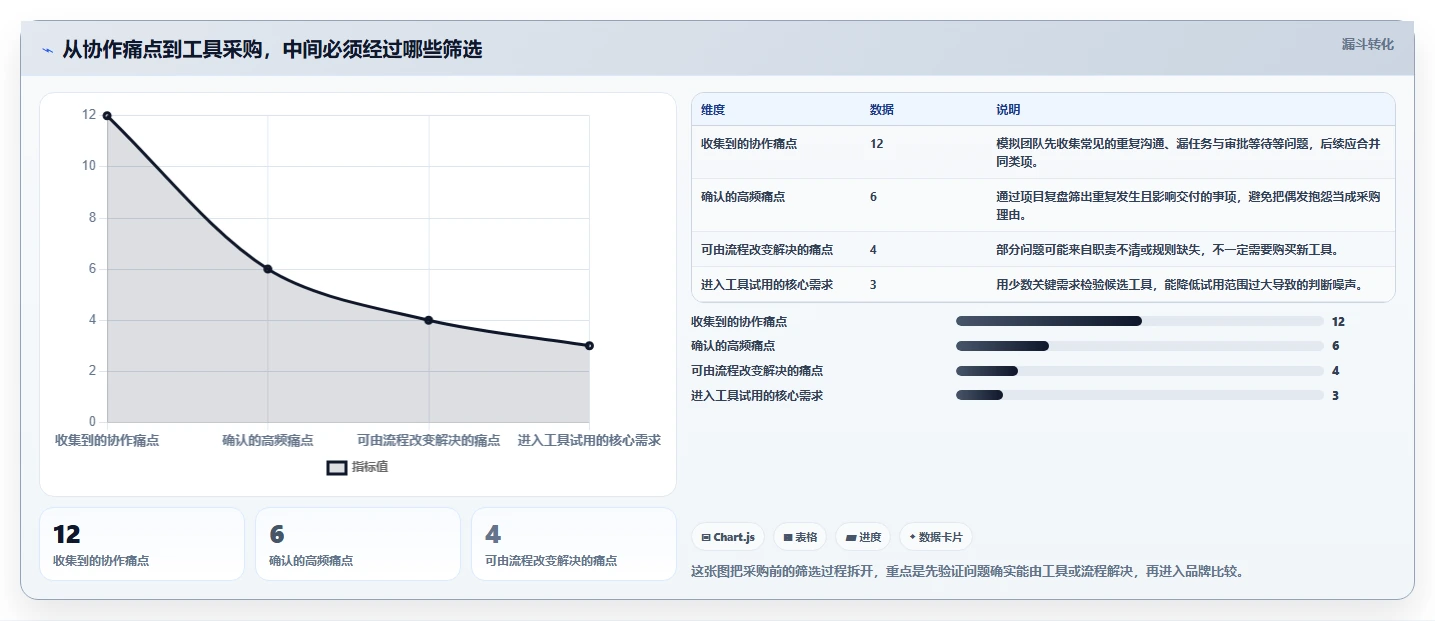Viewport: 1435px width, 621px height.
Task: Click table cell 确认的高频痛点
Action: [743, 197]
